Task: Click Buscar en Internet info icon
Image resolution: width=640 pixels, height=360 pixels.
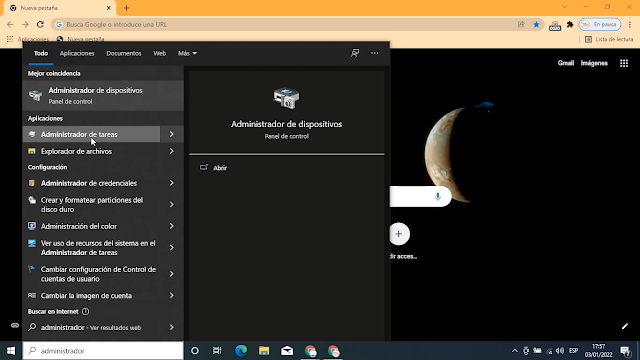Action: pos(85,311)
